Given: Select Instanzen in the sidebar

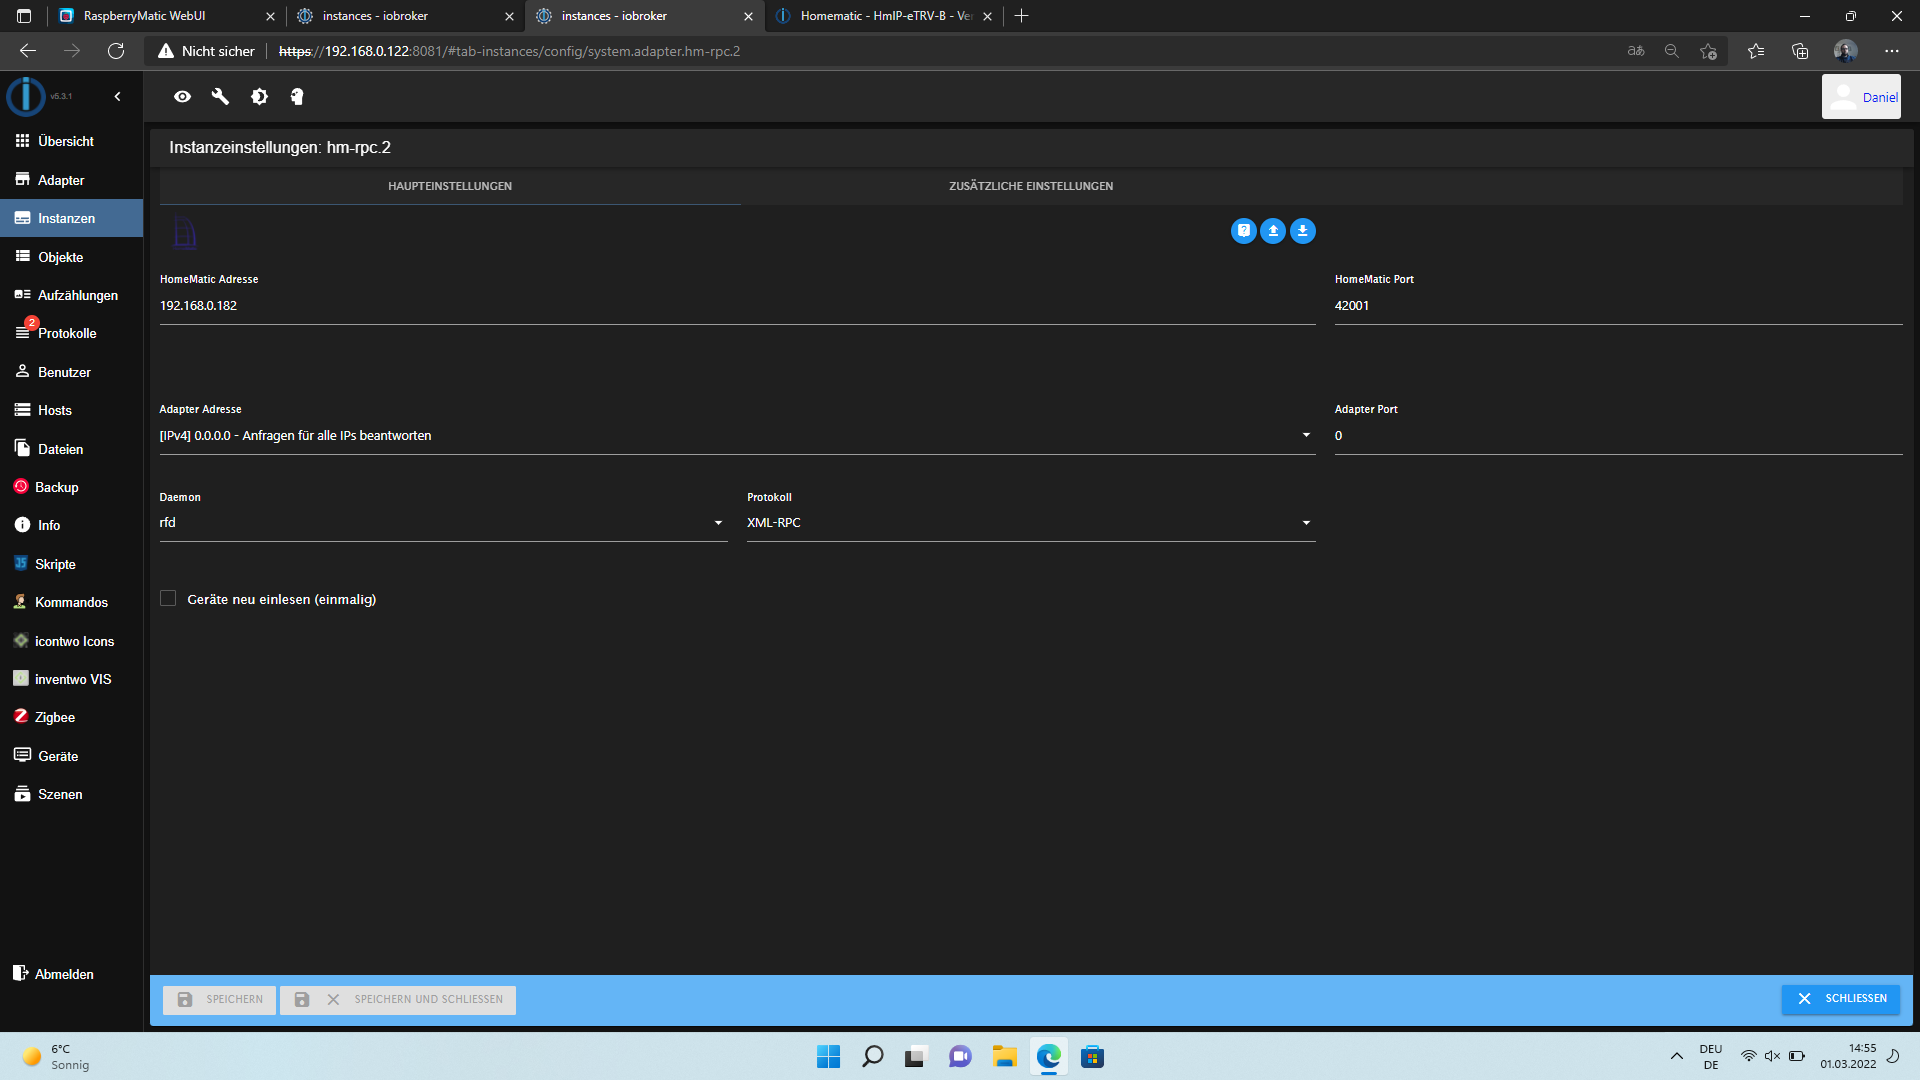Looking at the screenshot, I should (71, 218).
